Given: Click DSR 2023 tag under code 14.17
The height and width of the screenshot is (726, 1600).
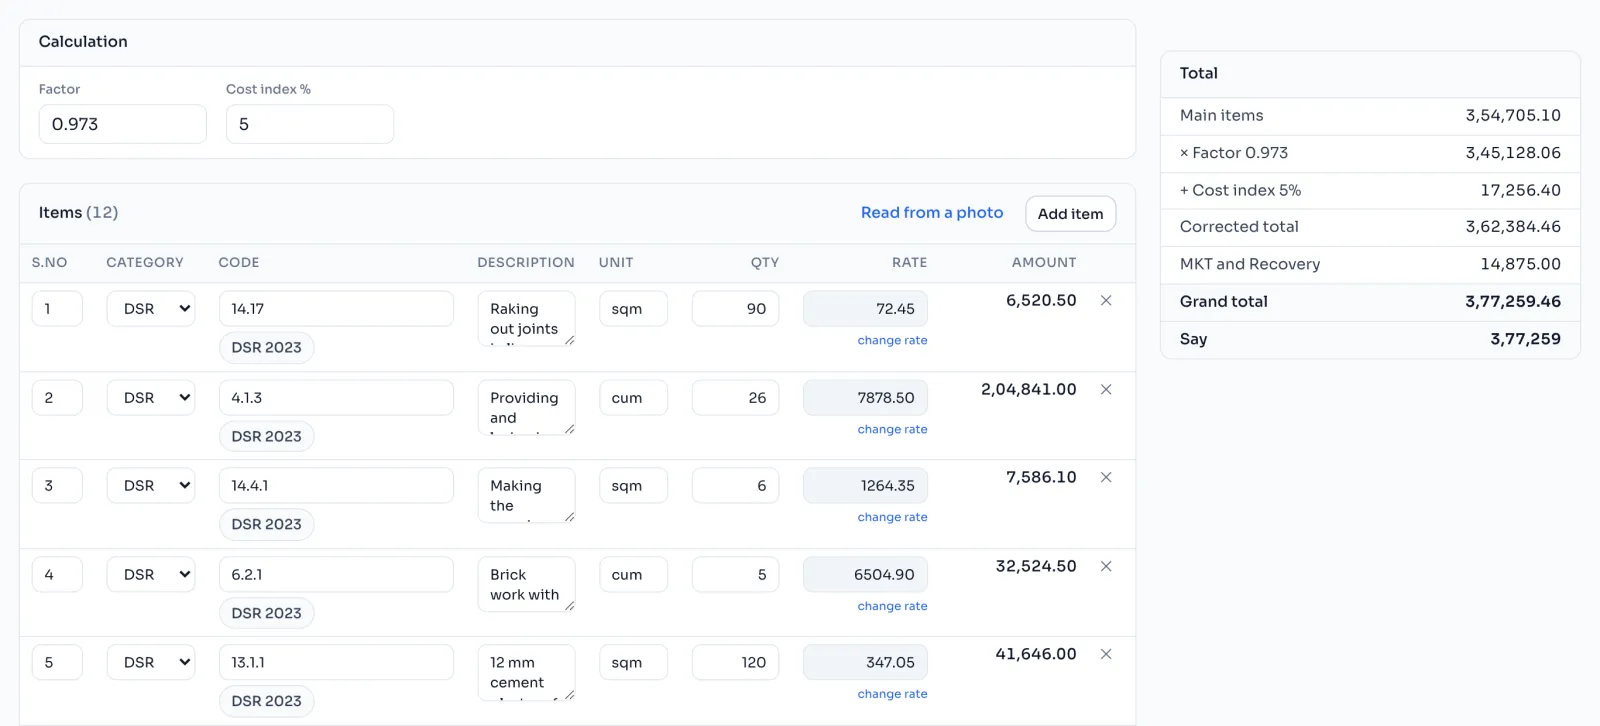Looking at the screenshot, I should 266,347.
